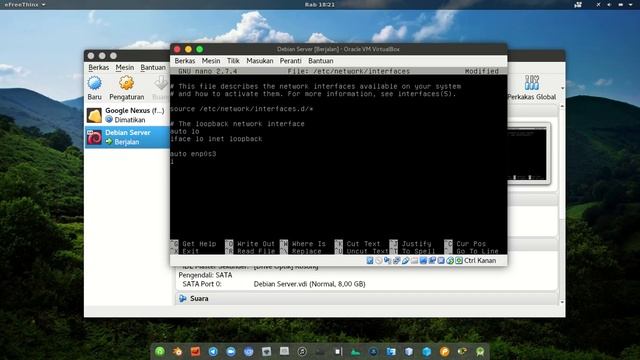Click the Manager details pane scrollbar down arrow
The image size is (640, 360).
tap(562, 302)
